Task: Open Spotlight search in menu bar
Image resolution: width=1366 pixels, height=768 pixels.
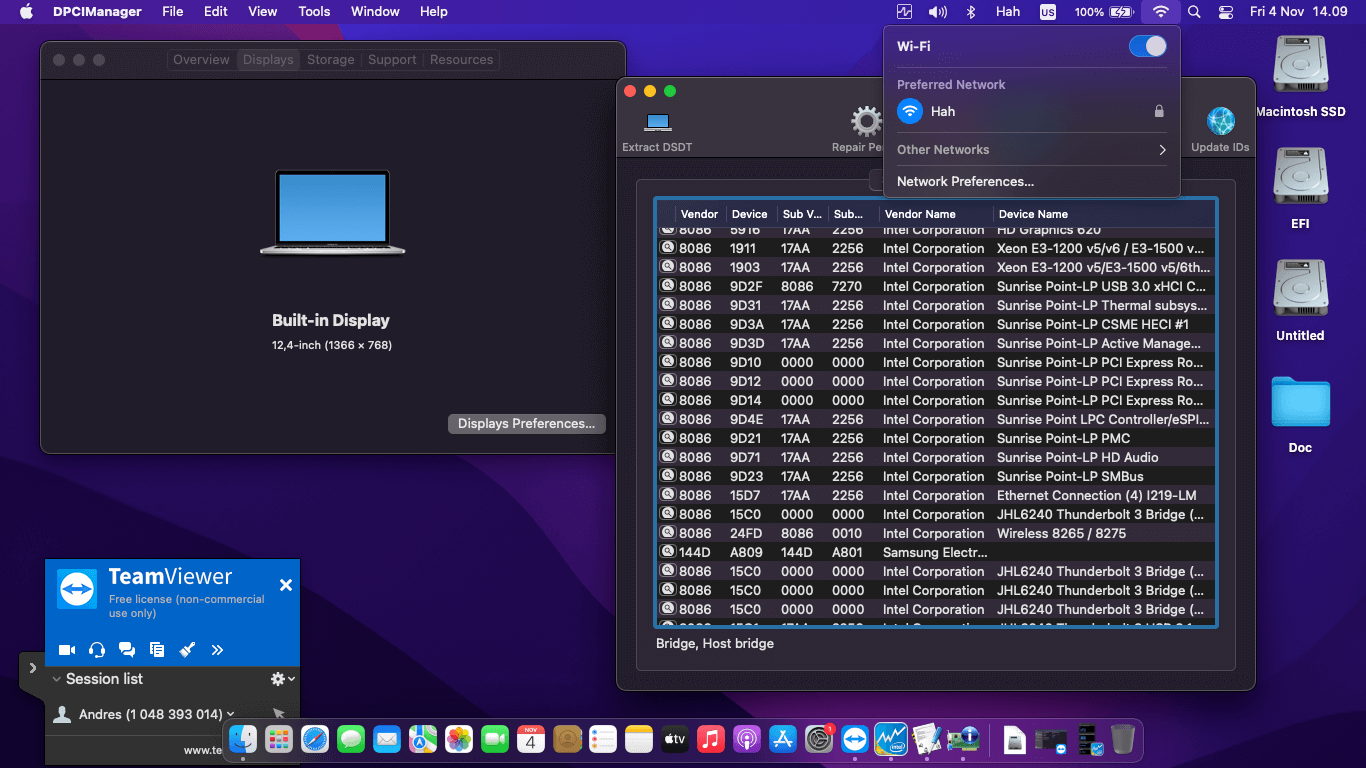Action: pyautogui.click(x=1194, y=12)
